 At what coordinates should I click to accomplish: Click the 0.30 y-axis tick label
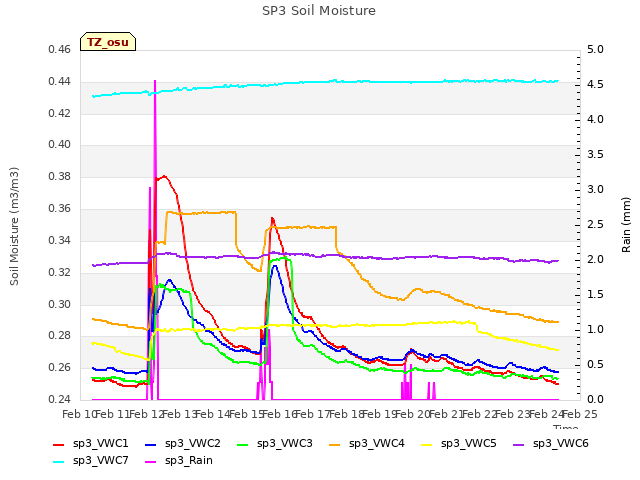pos(60,304)
